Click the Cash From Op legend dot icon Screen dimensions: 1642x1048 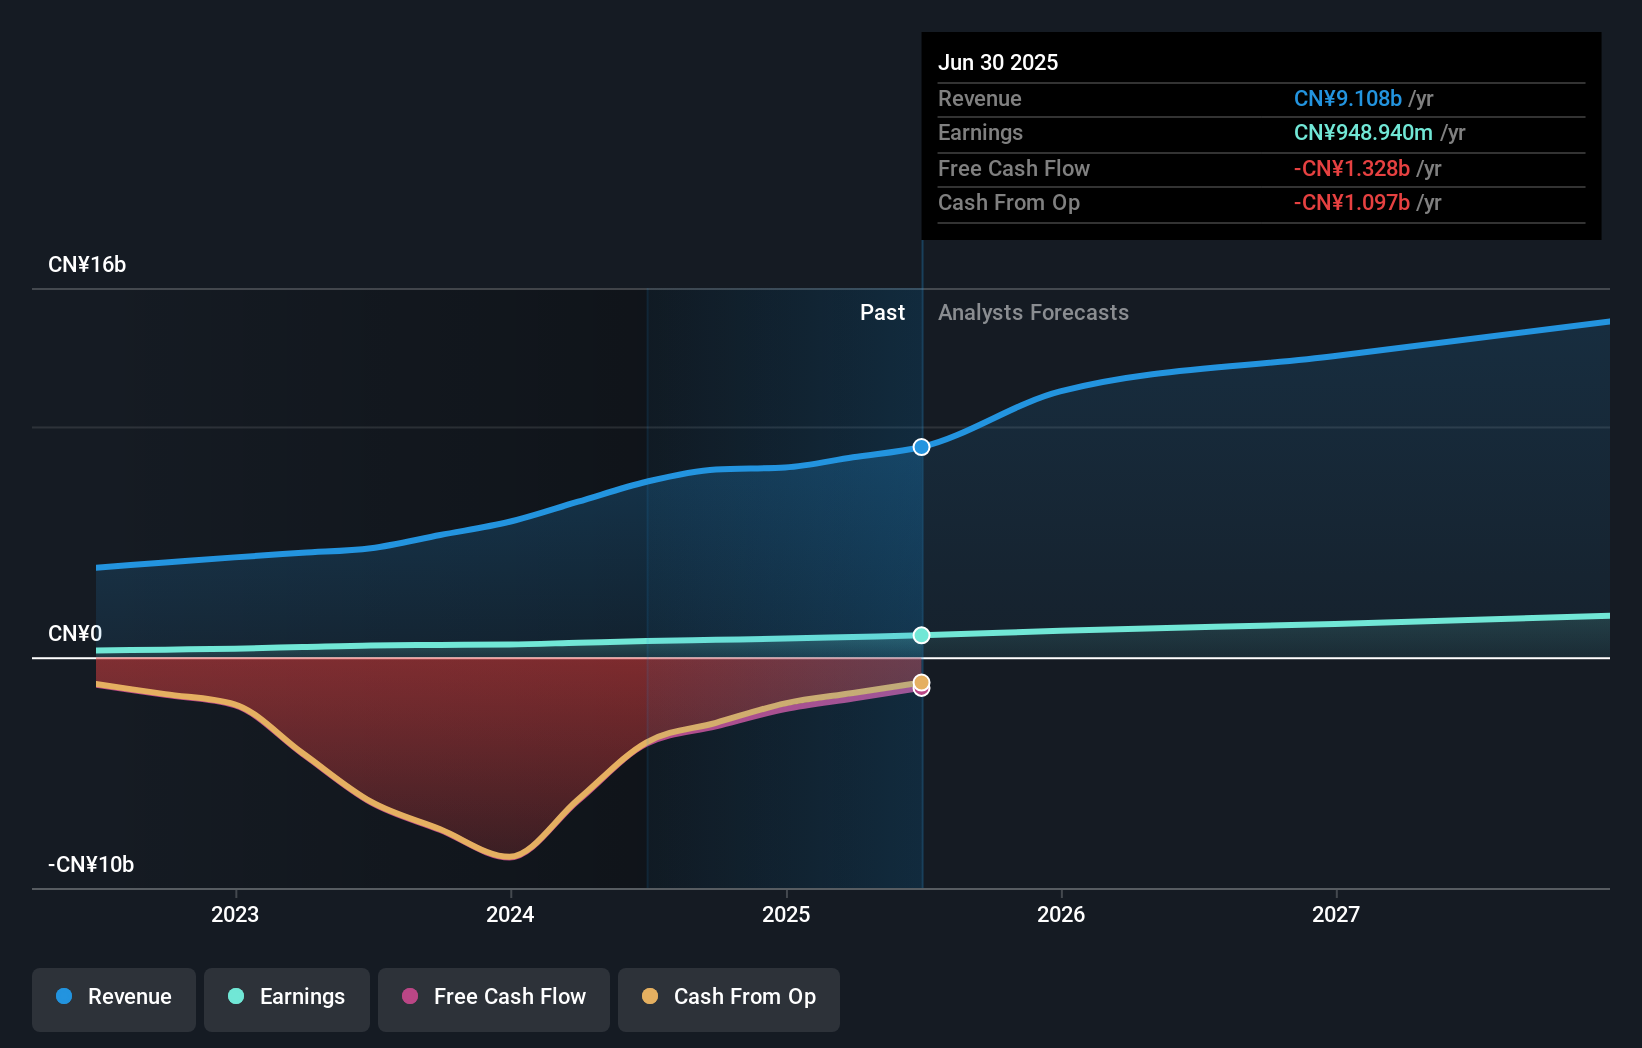tap(649, 997)
